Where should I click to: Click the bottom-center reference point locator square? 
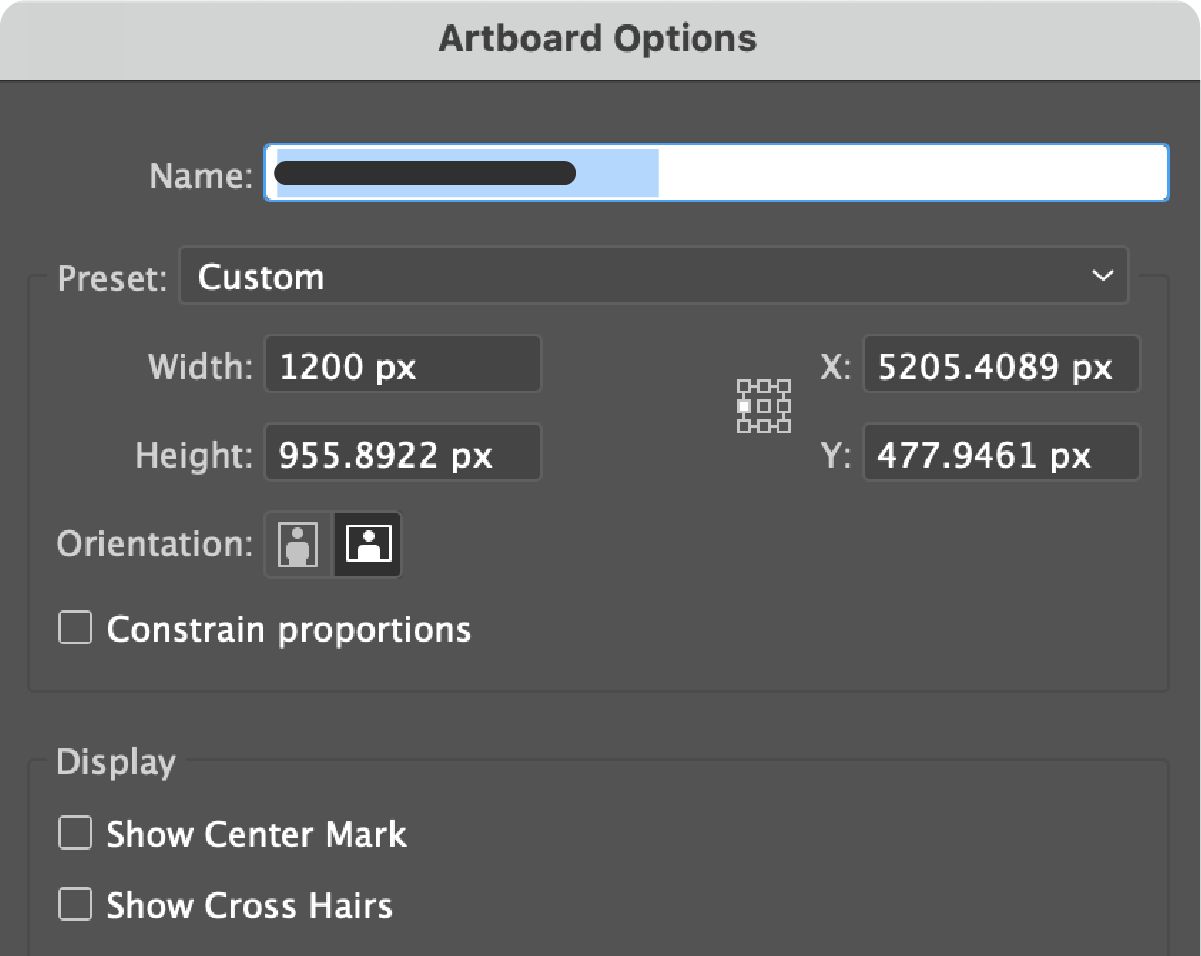coord(764,427)
